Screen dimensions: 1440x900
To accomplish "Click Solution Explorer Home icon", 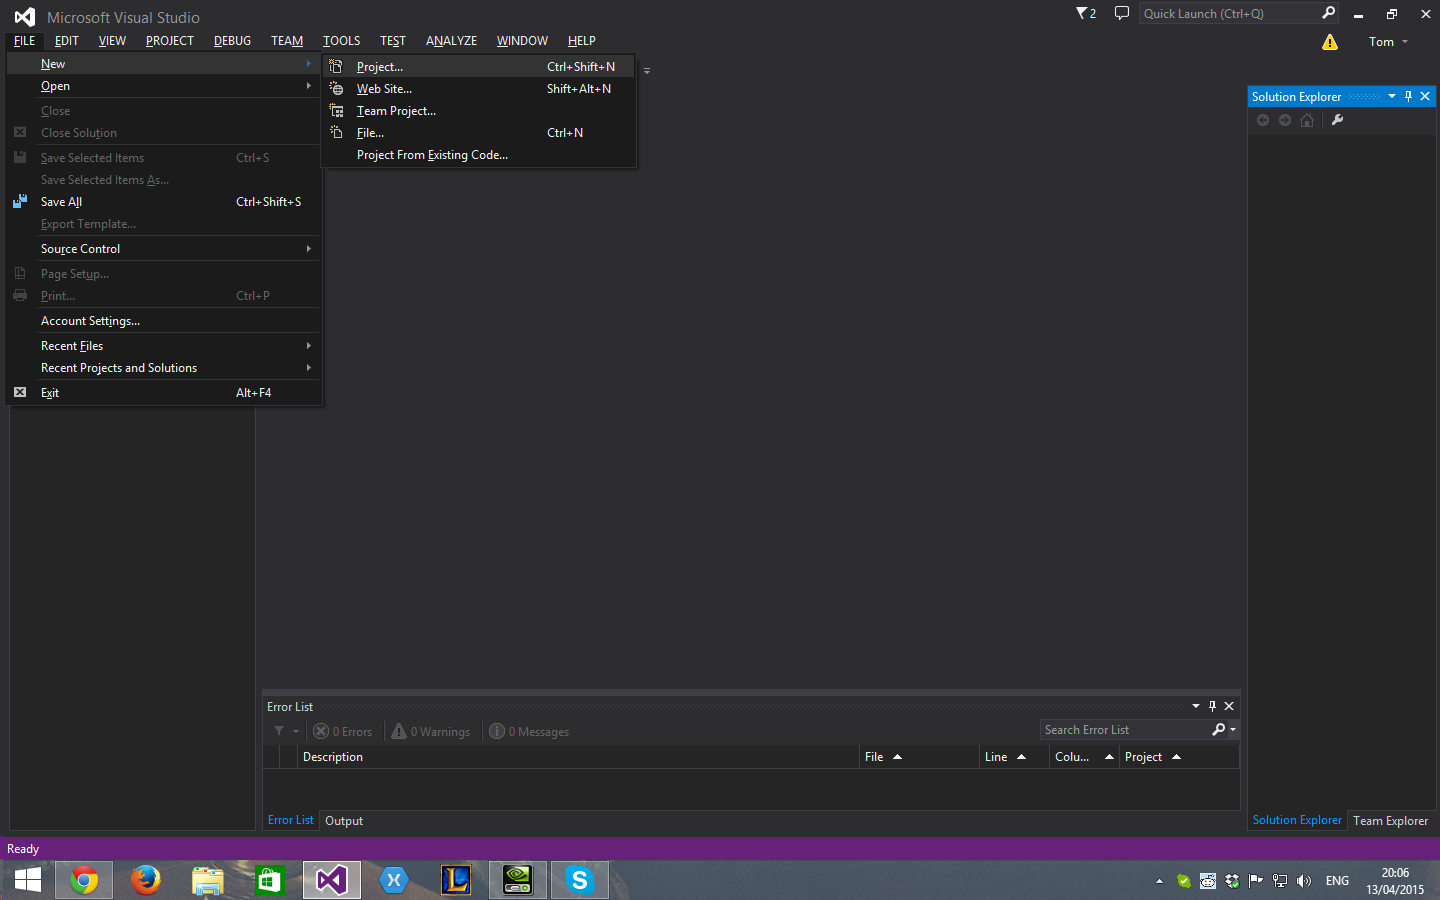I will 1307,120.
